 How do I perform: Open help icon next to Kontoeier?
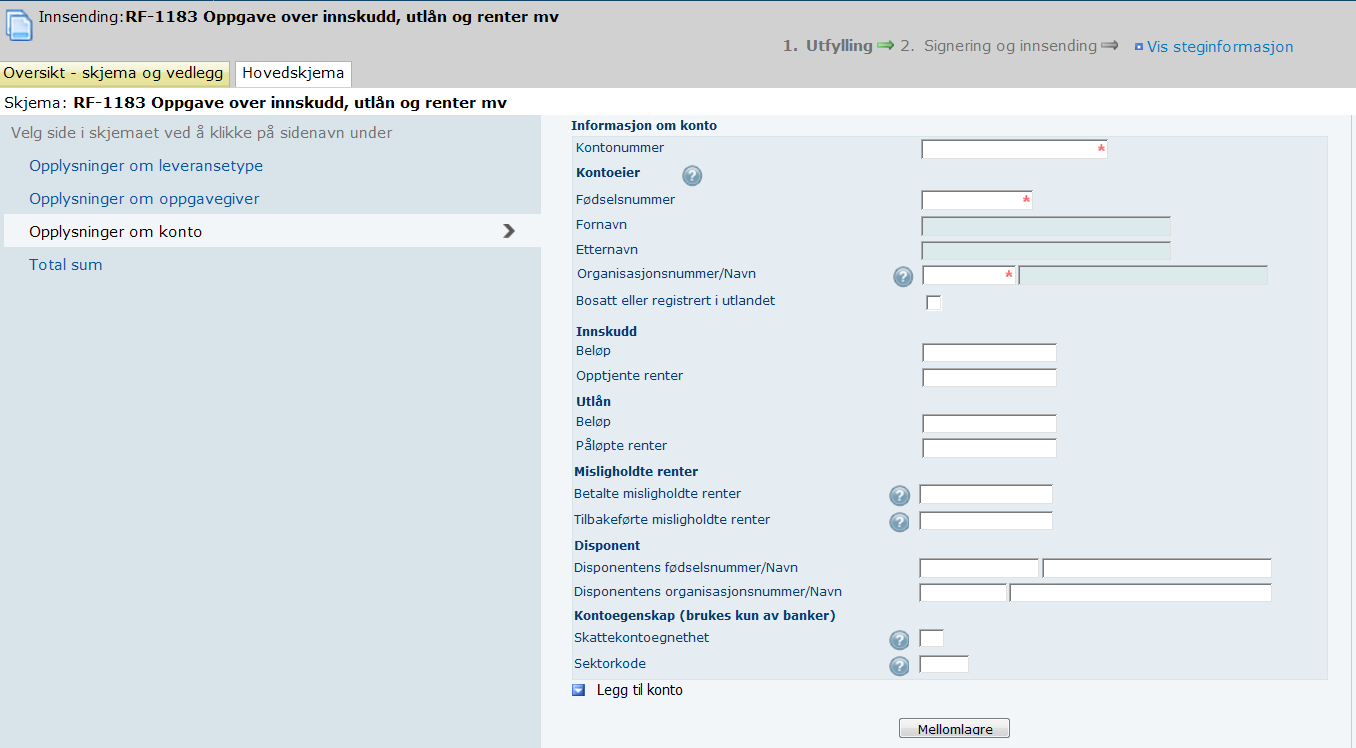[692, 176]
